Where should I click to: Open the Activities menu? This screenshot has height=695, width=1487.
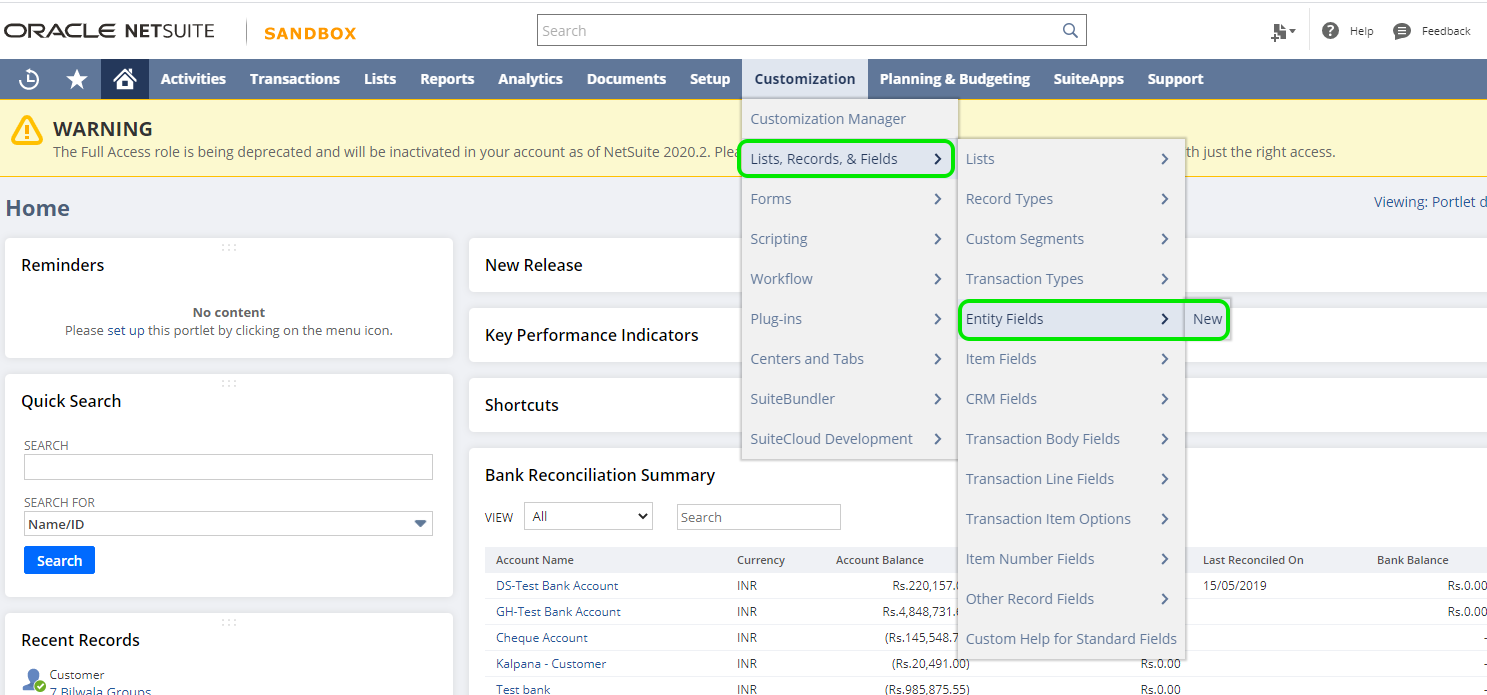193,79
